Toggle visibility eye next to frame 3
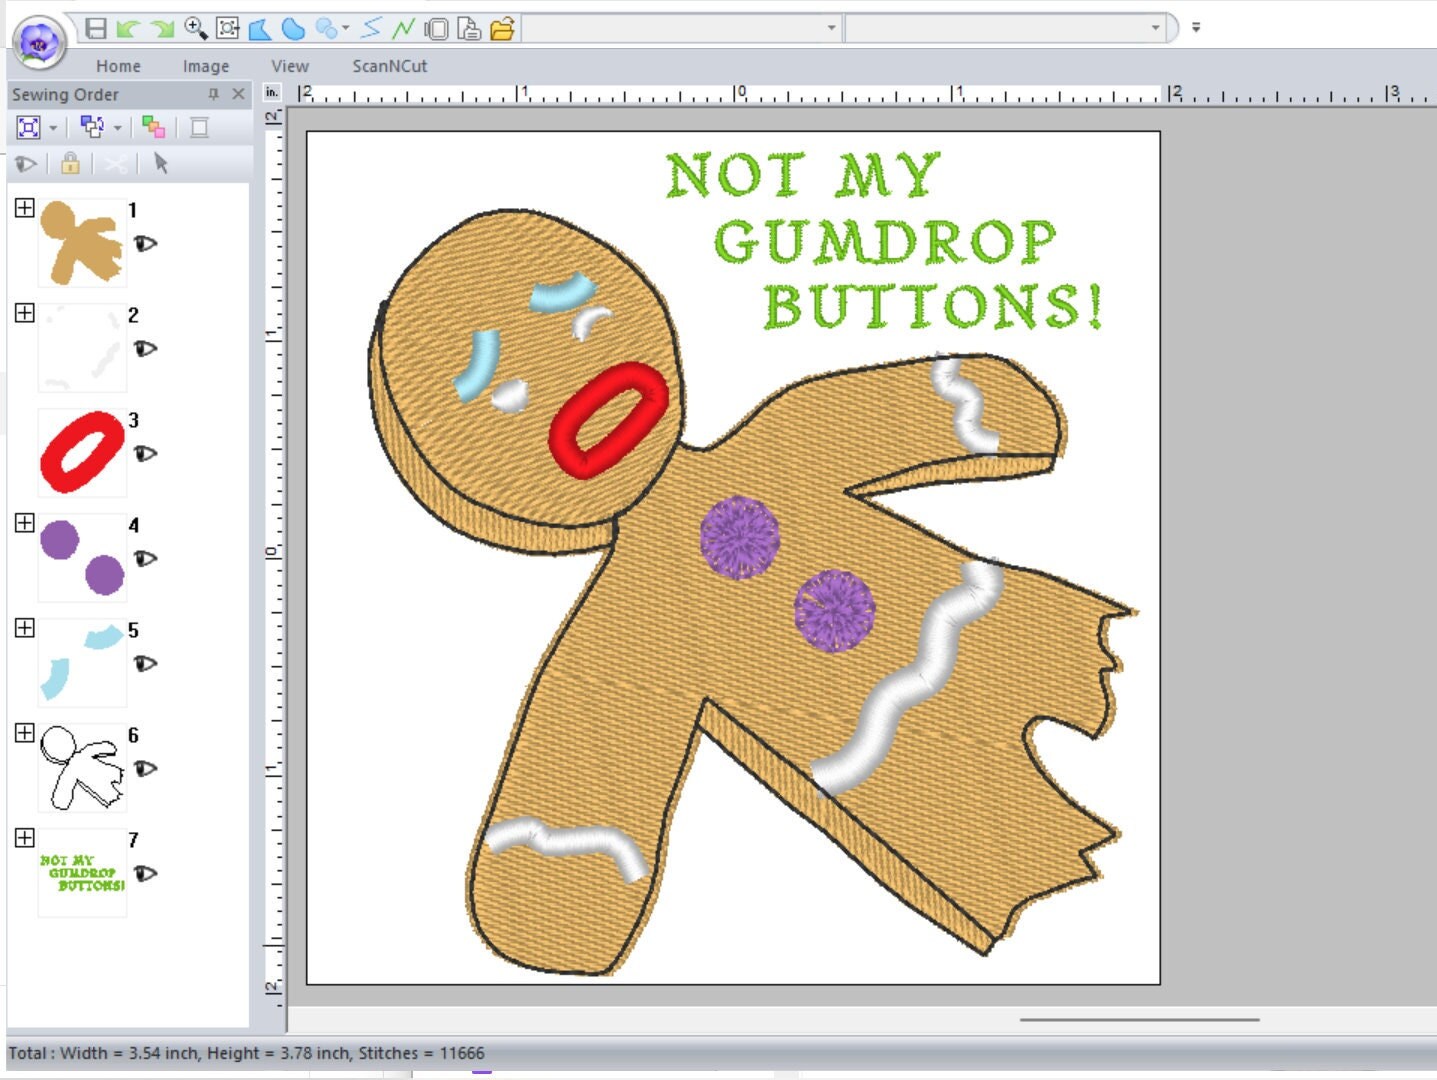Viewport: 1437px width, 1080px height. 145,455
